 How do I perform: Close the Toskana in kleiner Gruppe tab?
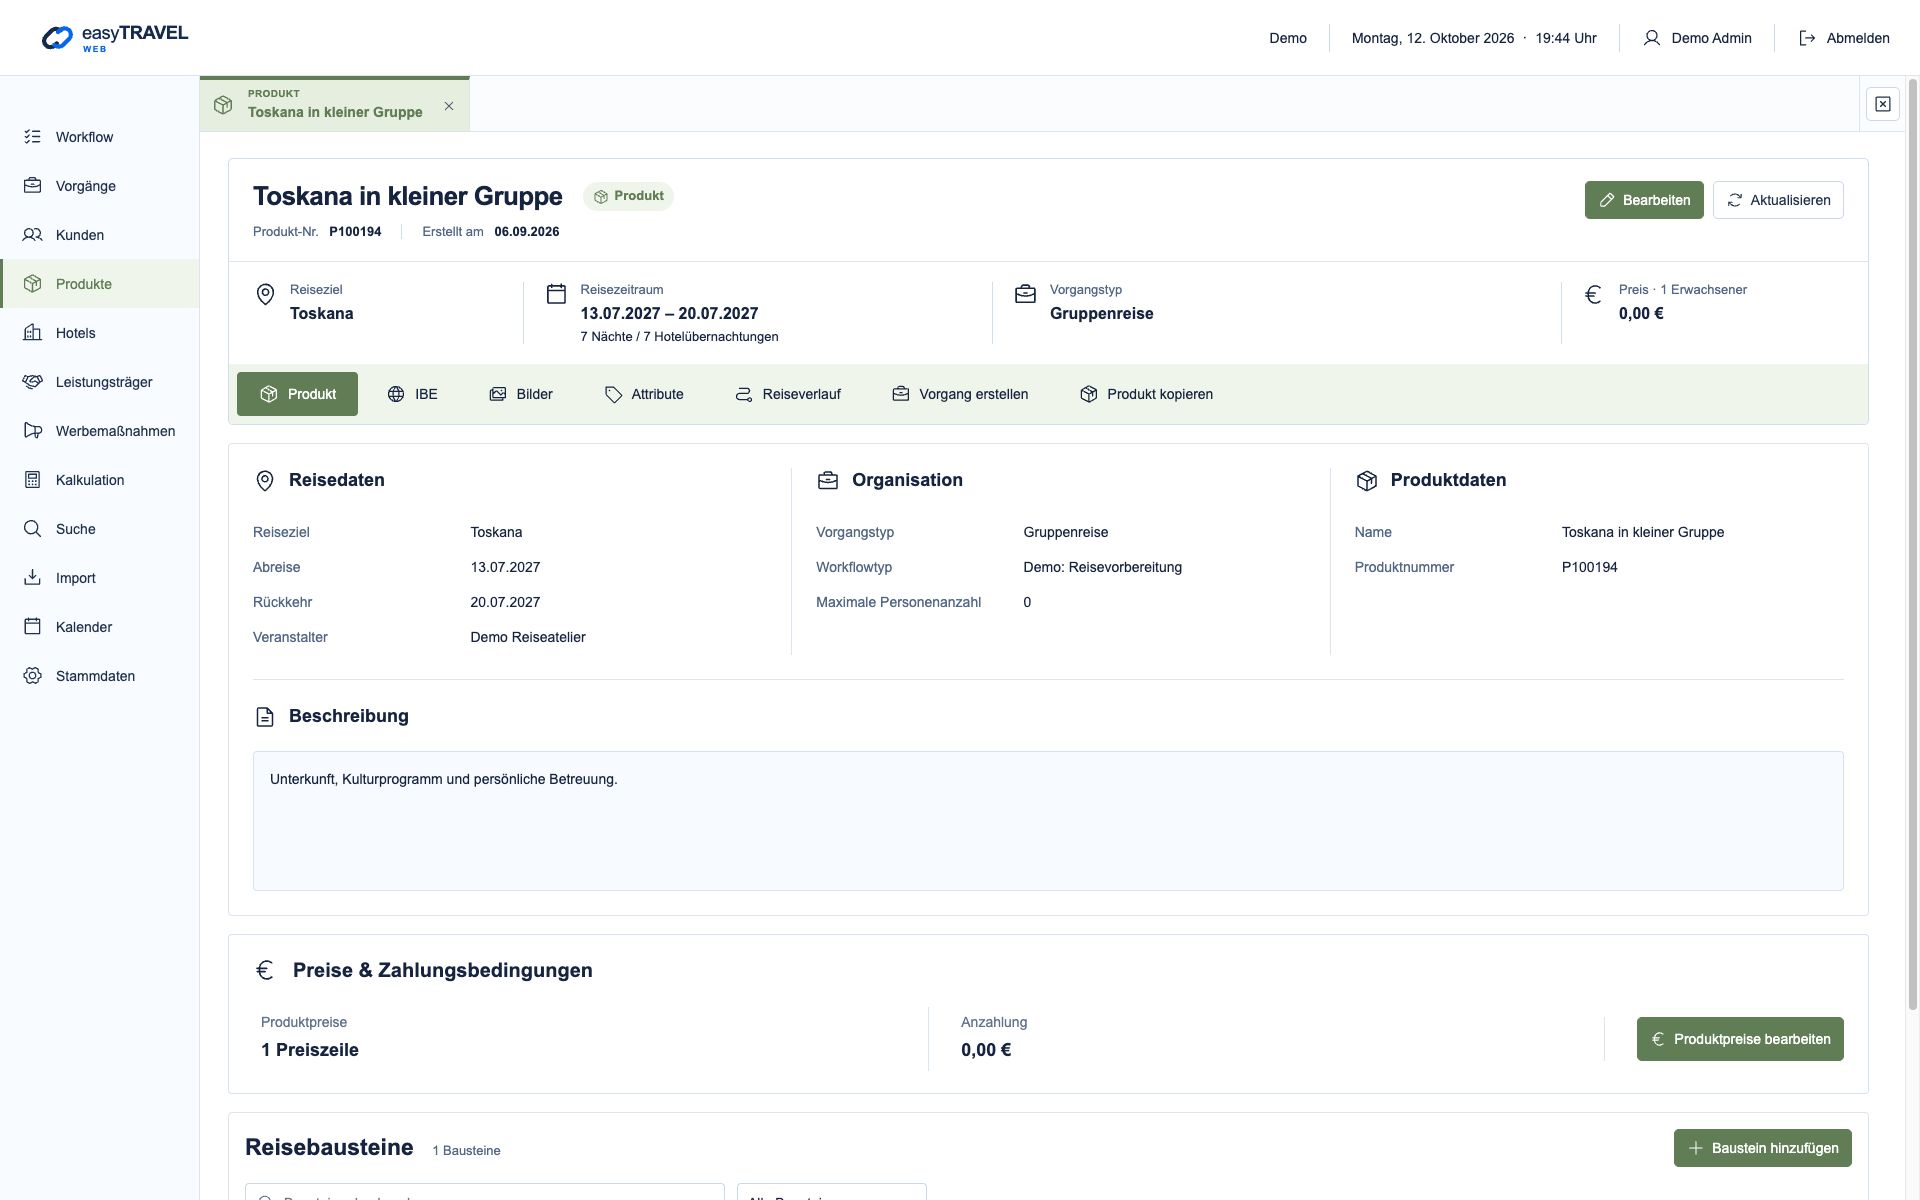tap(449, 106)
